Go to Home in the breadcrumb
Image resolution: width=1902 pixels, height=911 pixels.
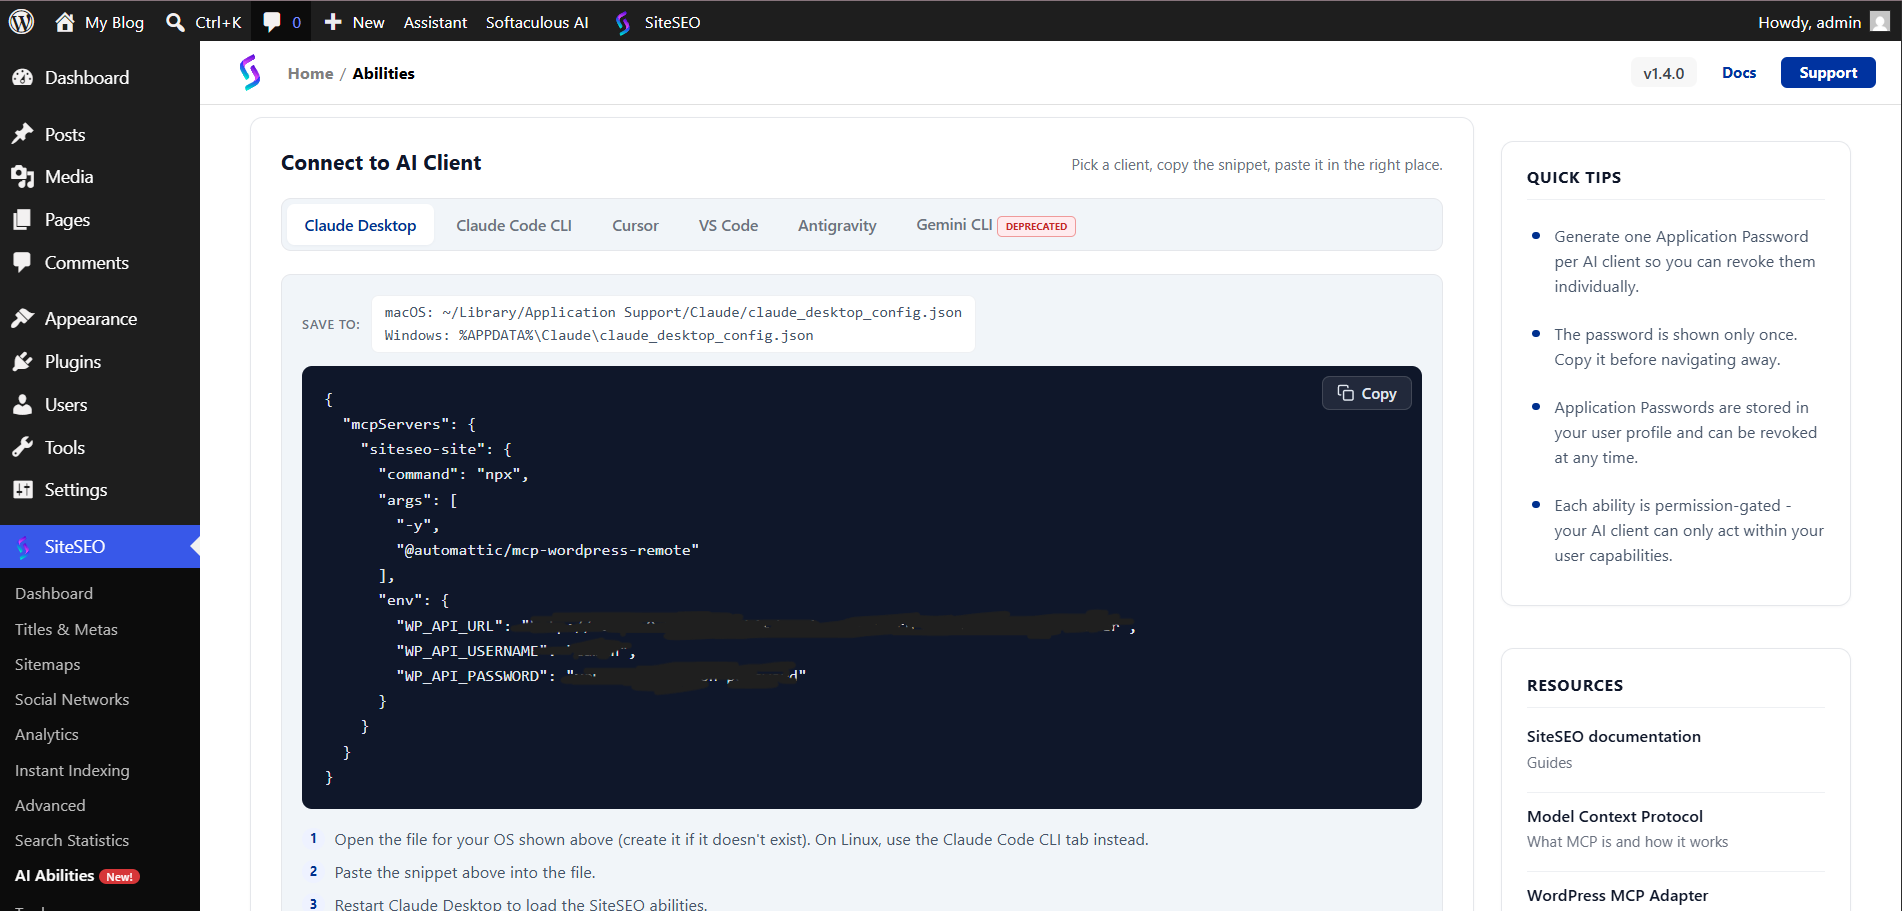(x=310, y=73)
